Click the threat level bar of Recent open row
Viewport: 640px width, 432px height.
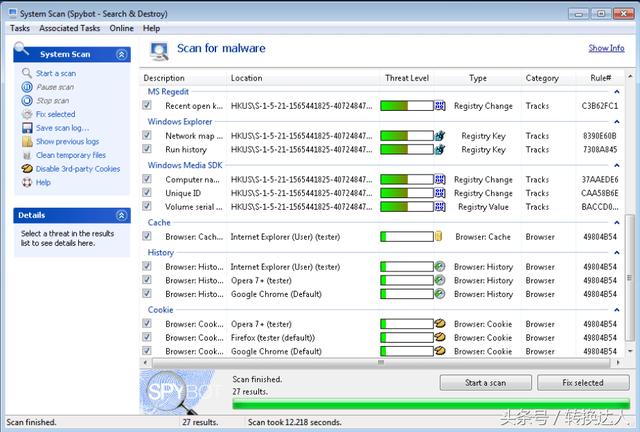(x=407, y=106)
